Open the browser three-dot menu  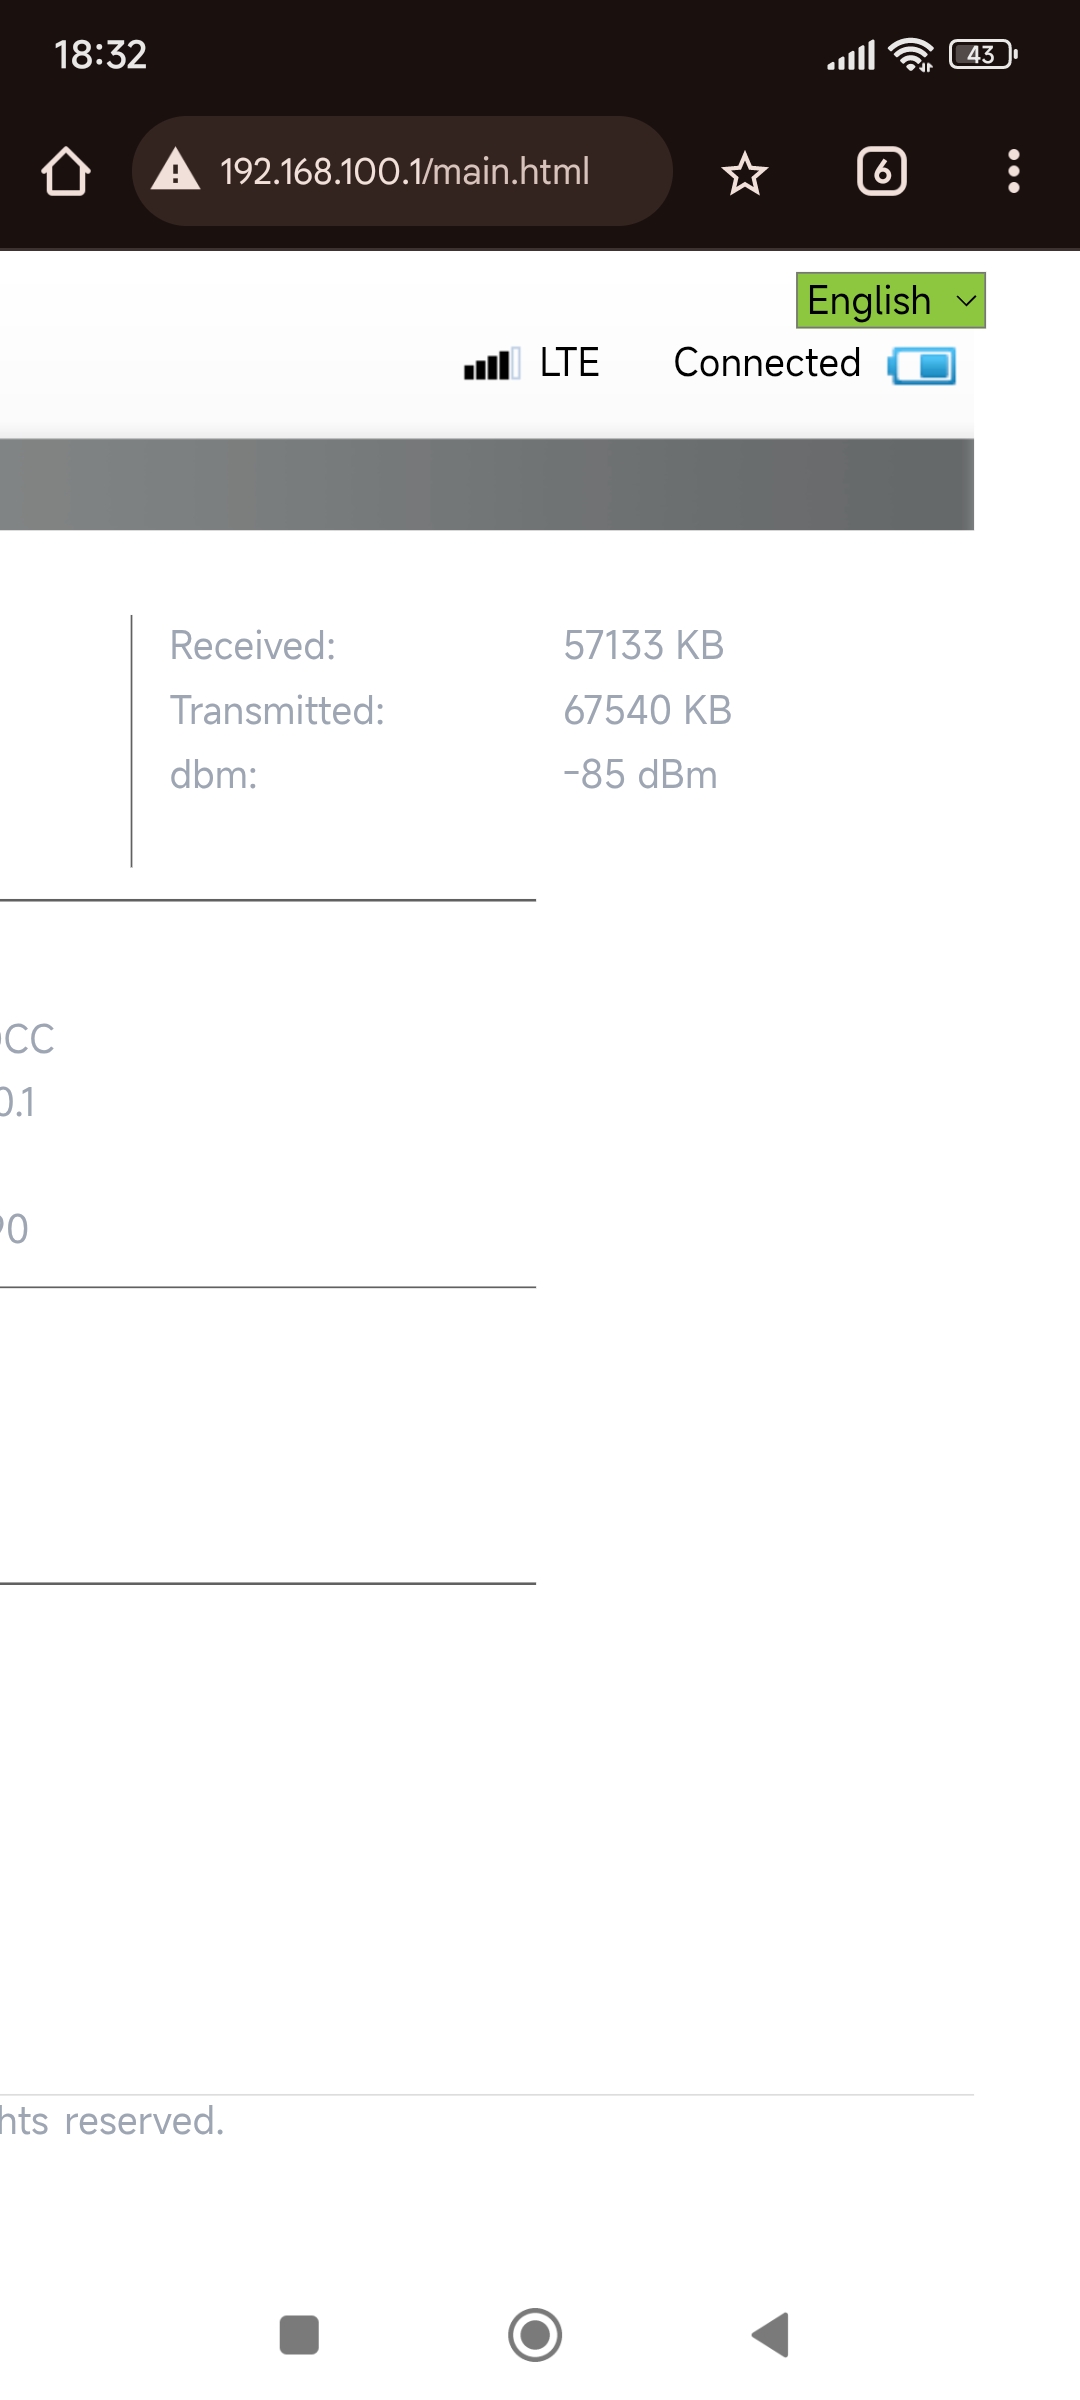(1014, 172)
